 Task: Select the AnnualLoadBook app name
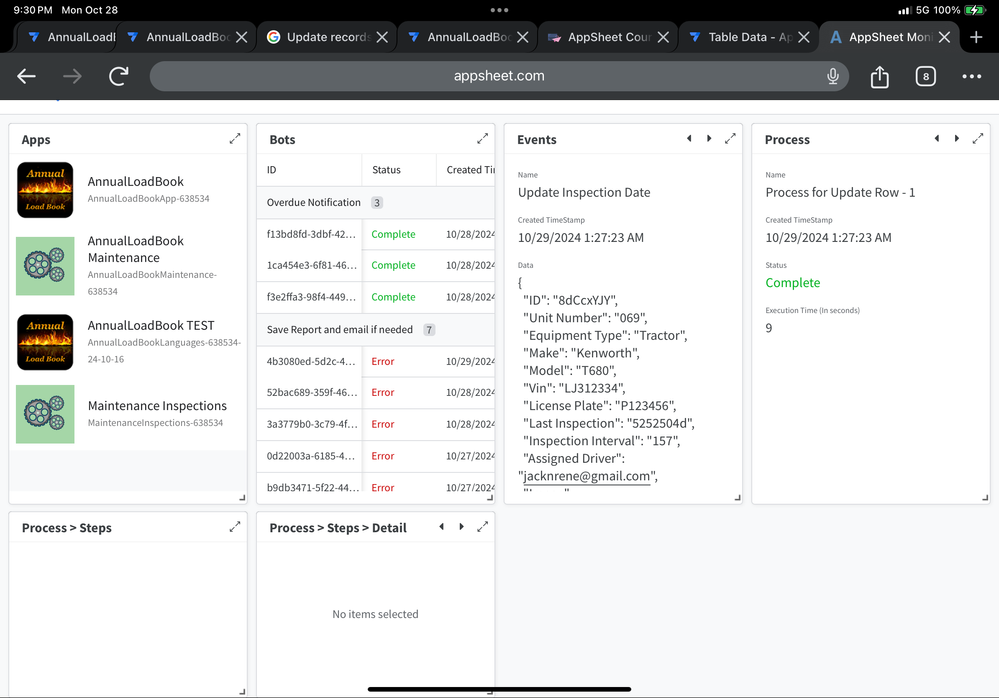(136, 182)
